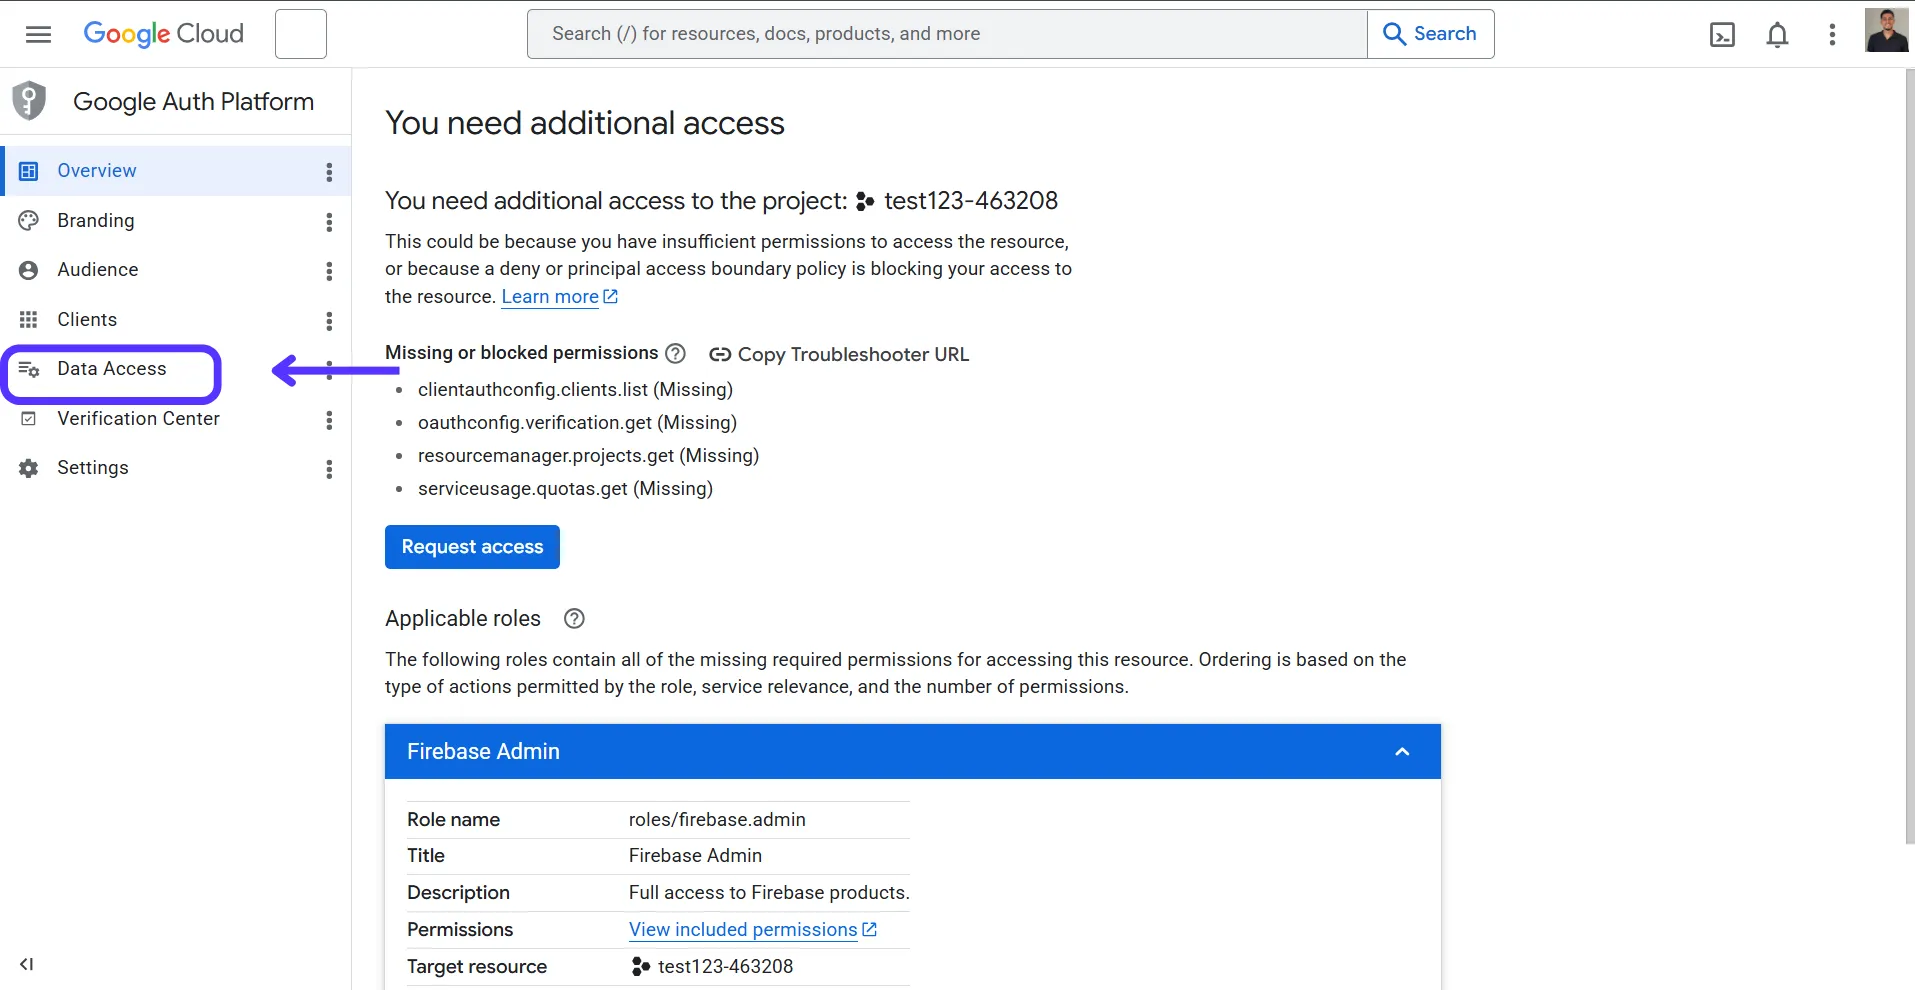Open Verification Center row three-dot menu

[x=329, y=420]
